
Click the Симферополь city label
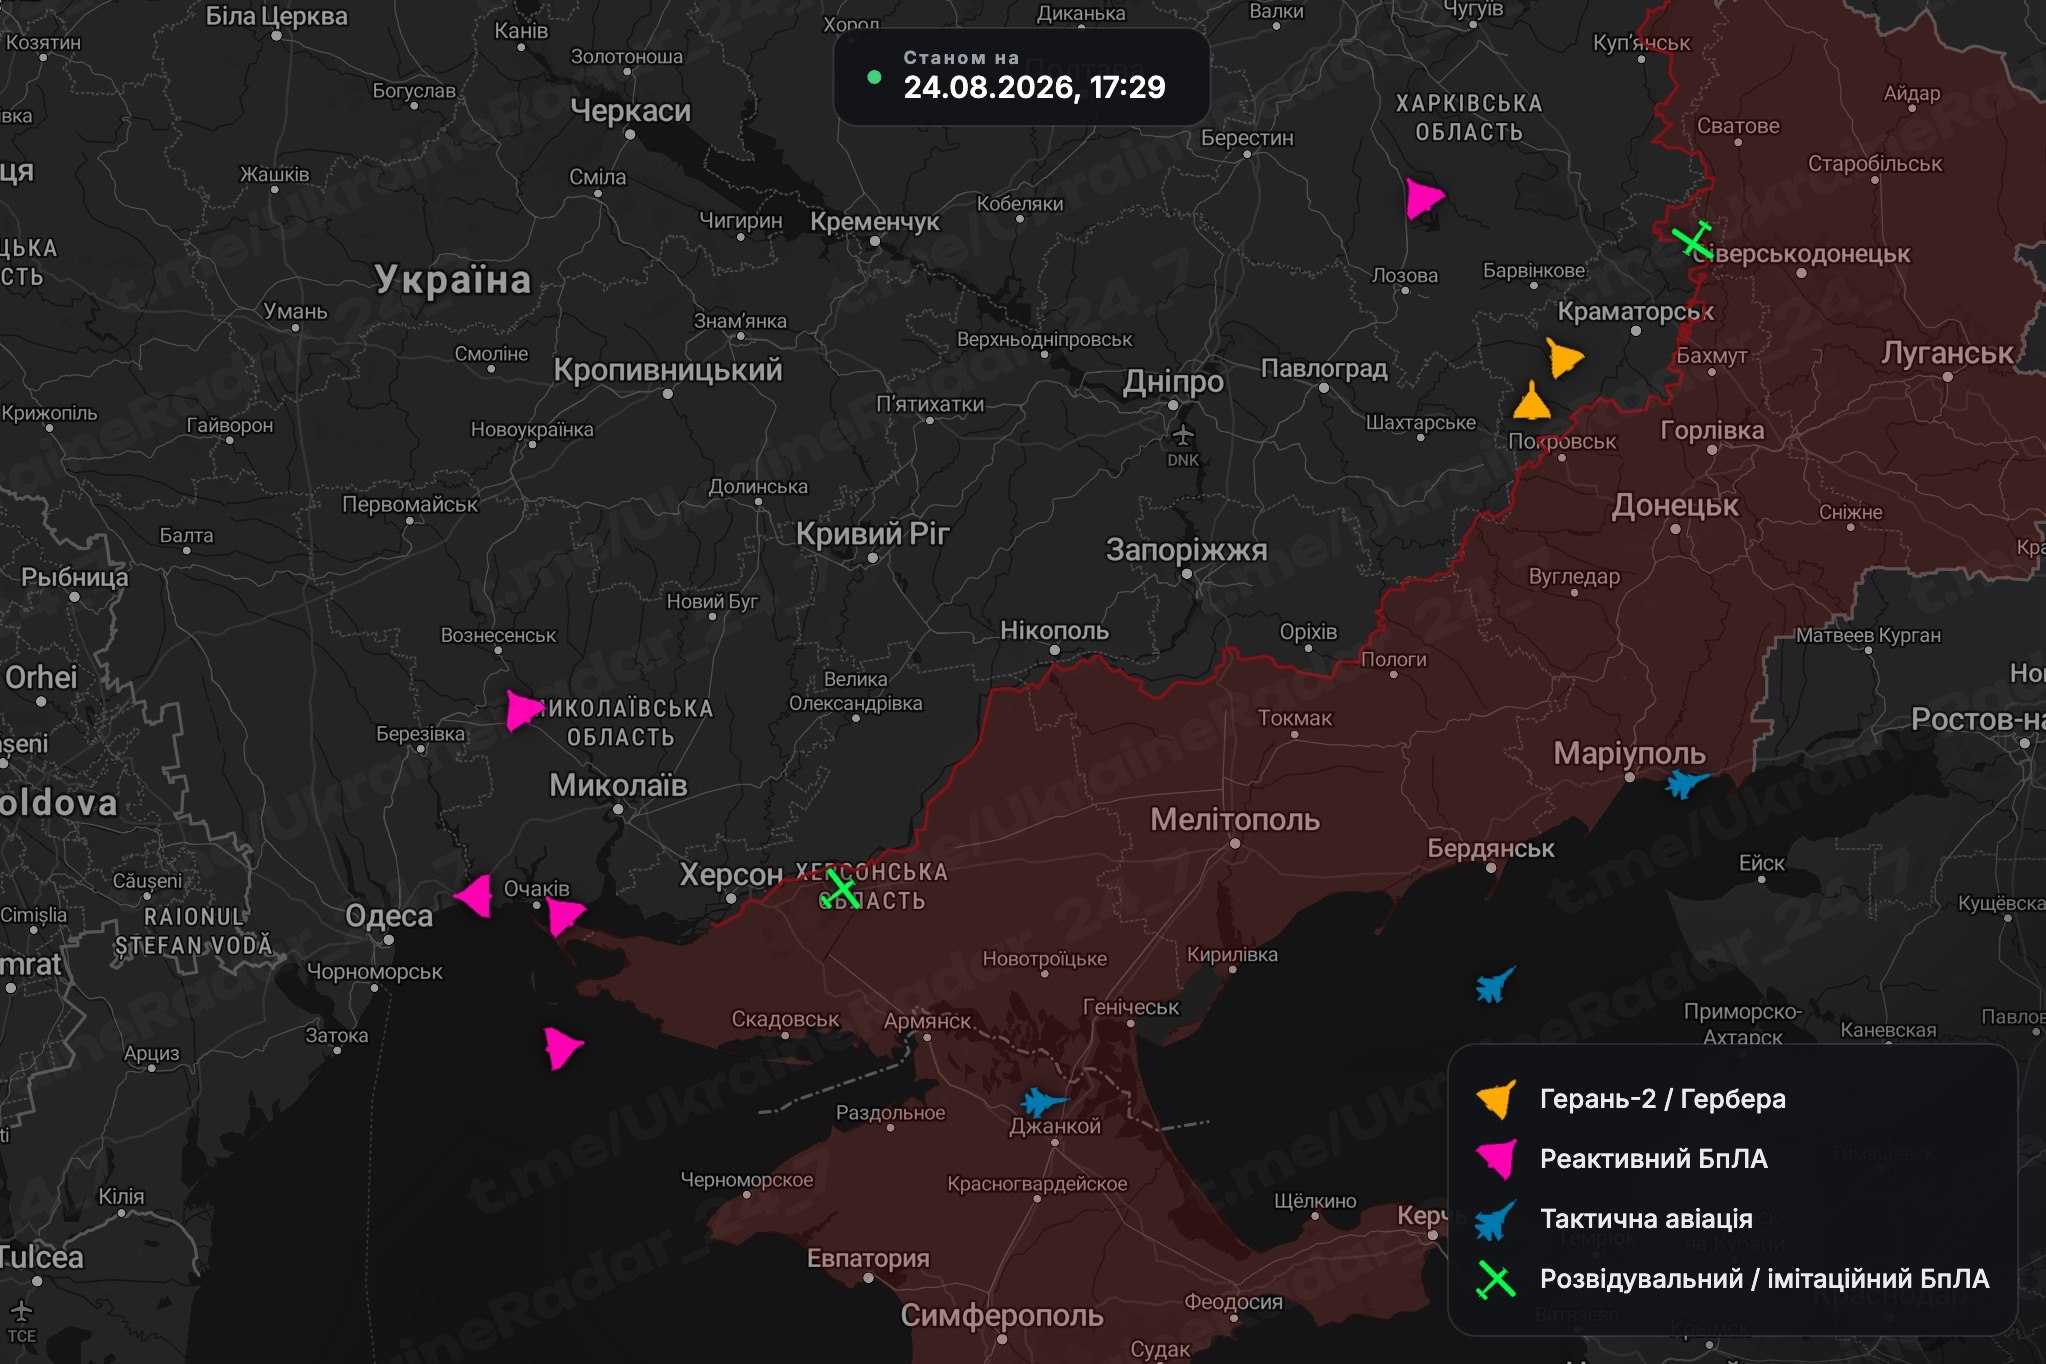point(1002,1315)
